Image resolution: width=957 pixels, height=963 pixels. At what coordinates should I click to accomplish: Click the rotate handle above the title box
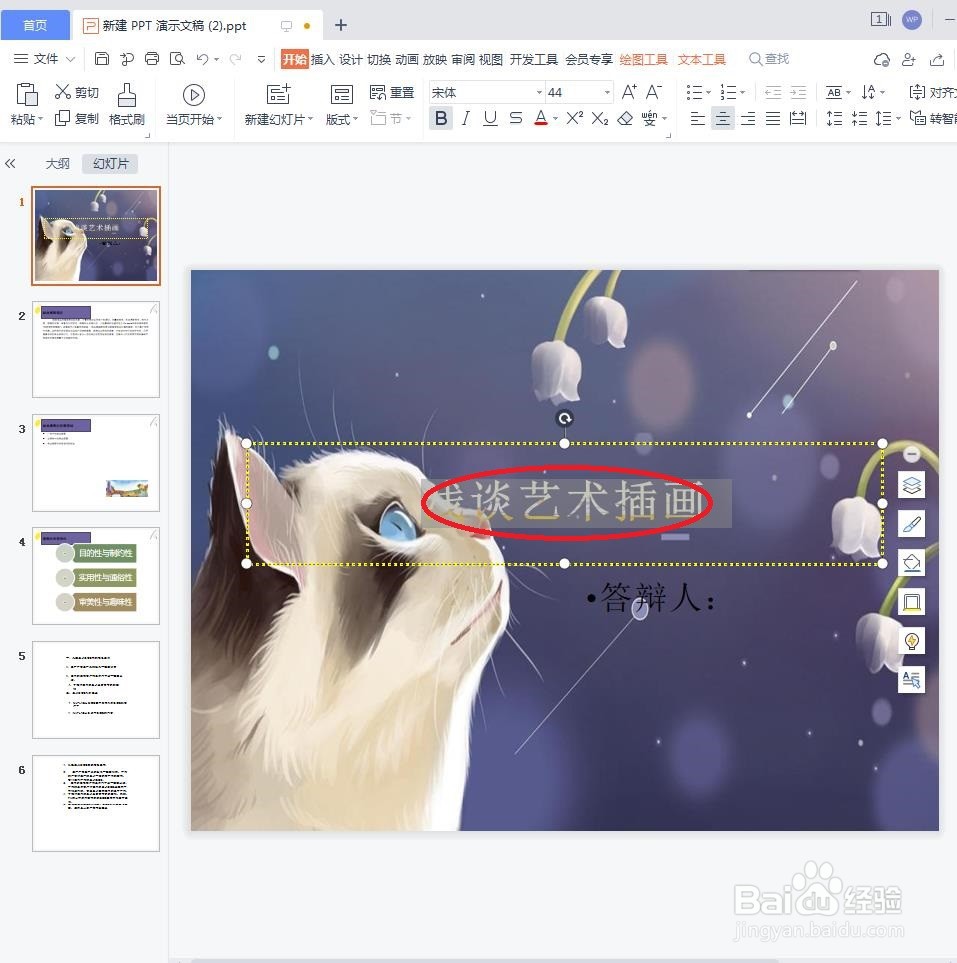pyautogui.click(x=564, y=418)
